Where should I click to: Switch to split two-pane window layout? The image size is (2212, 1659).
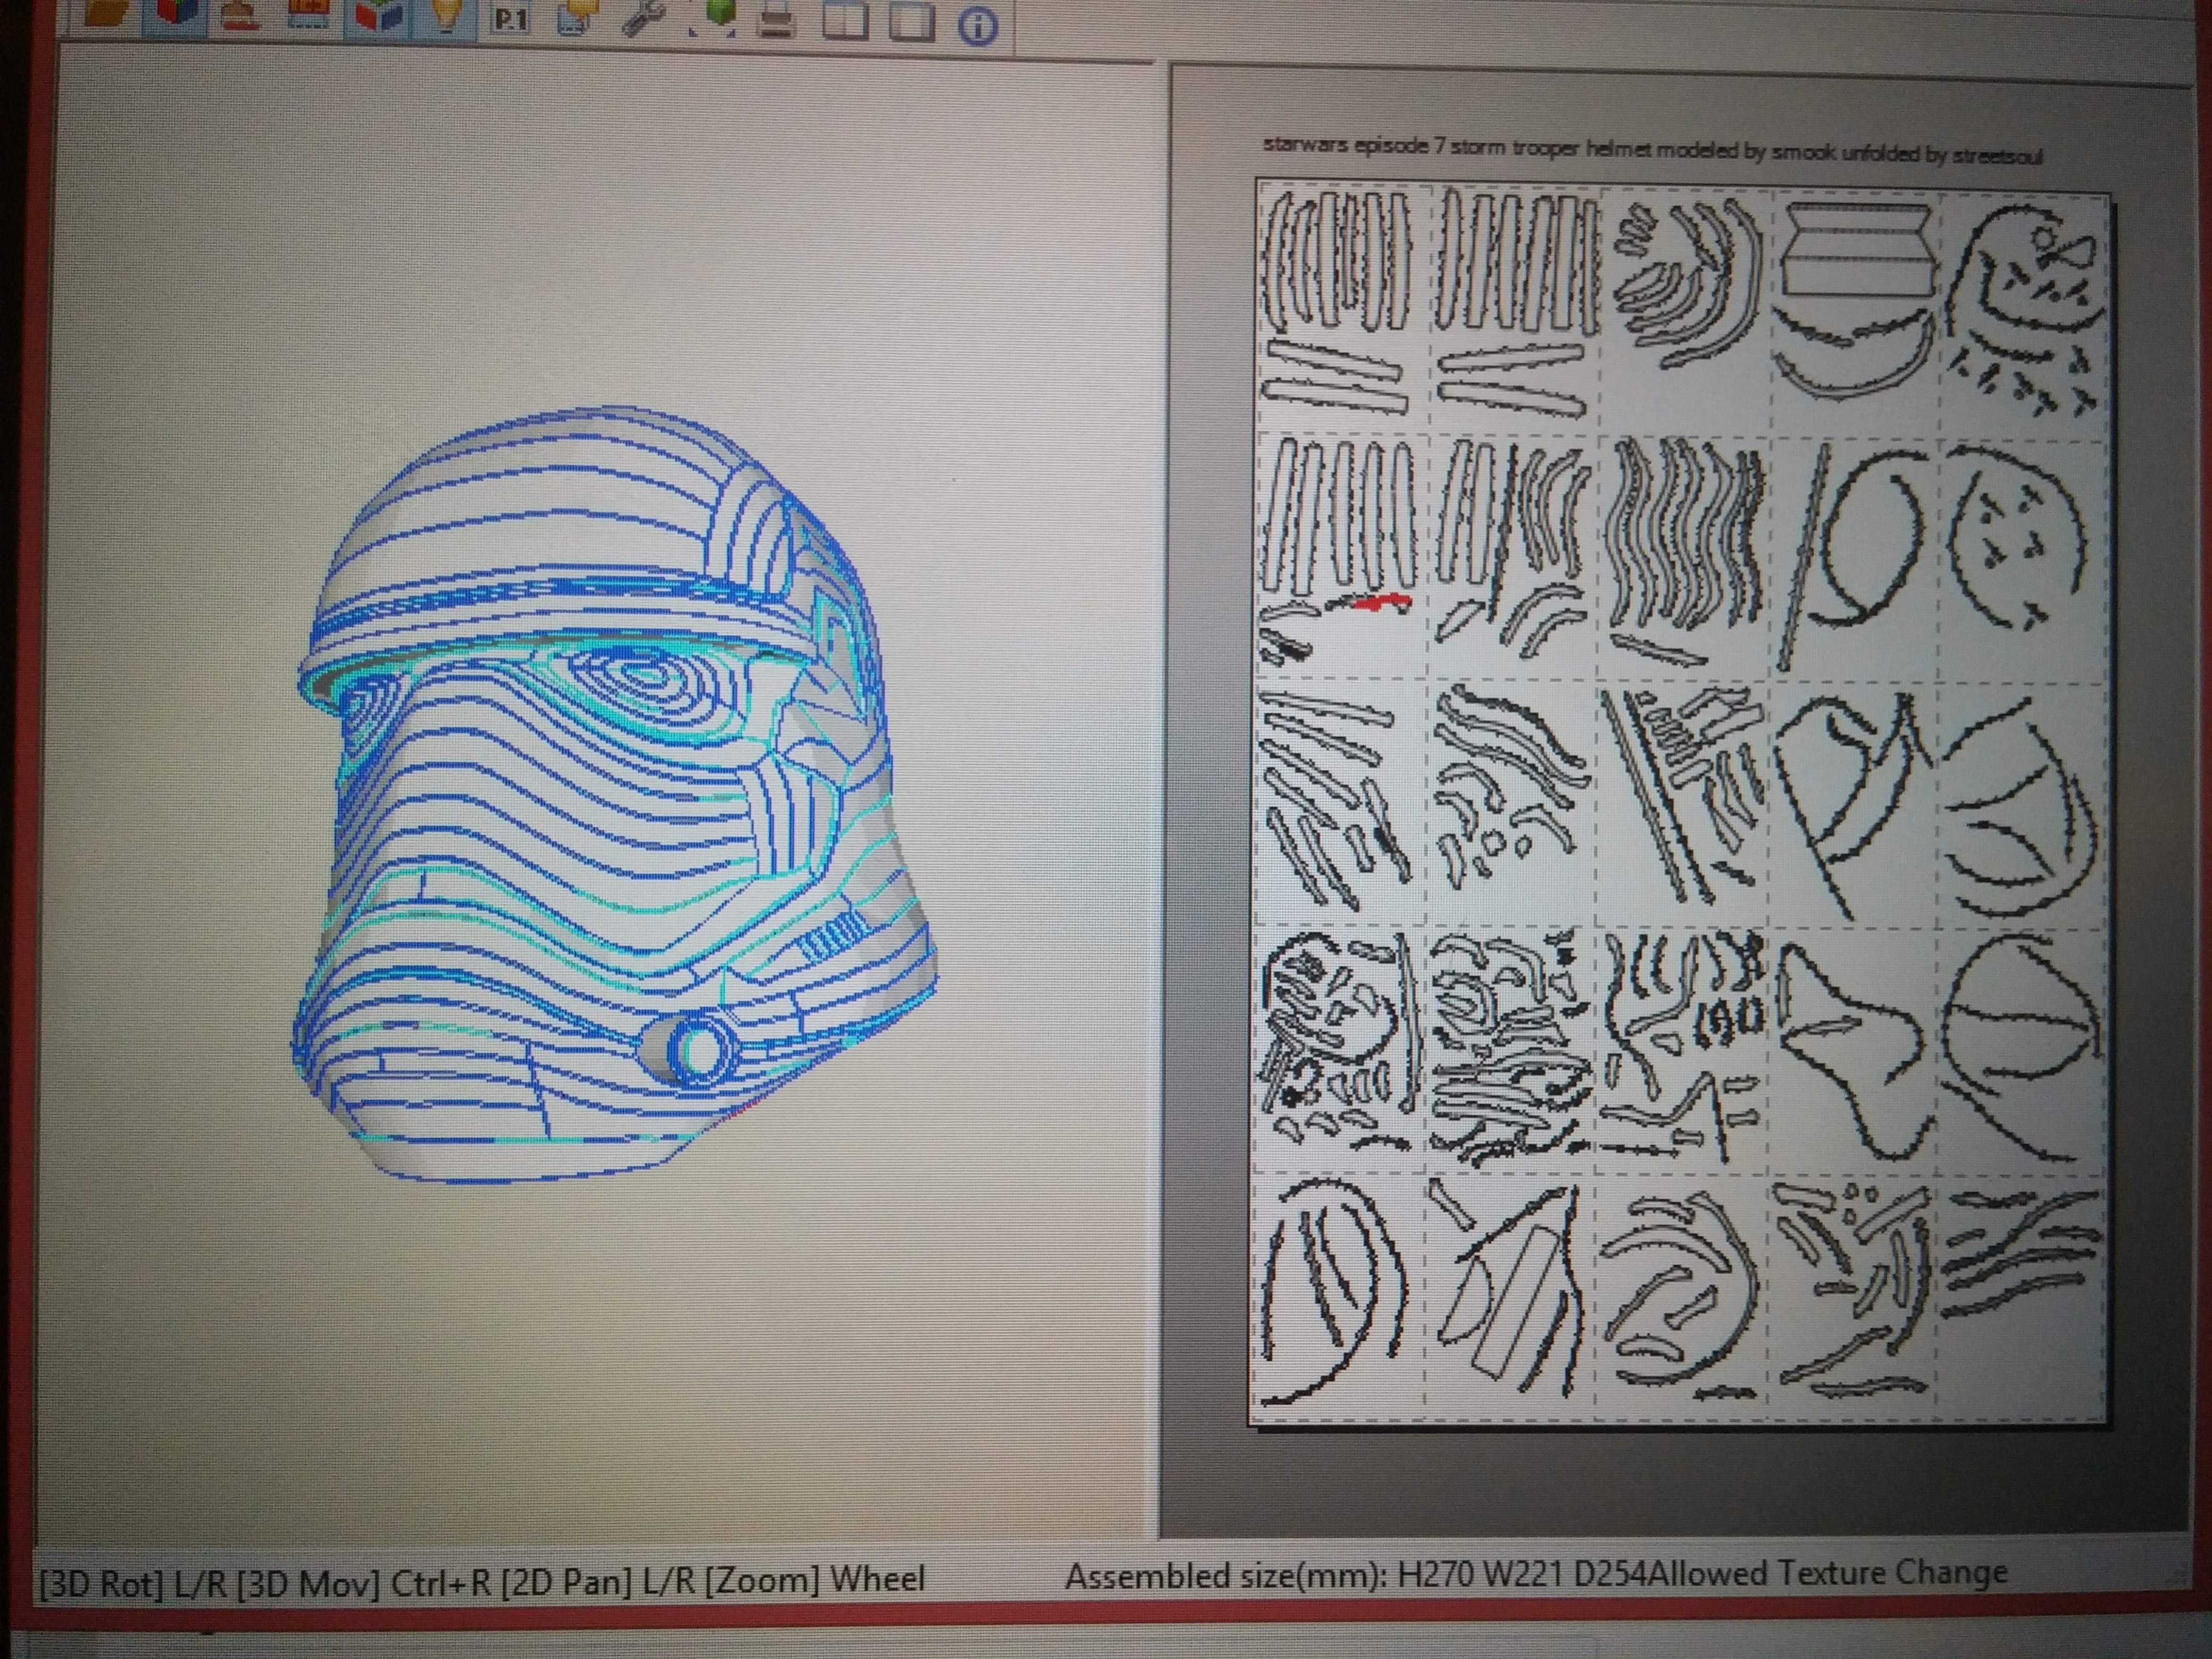point(845,20)
